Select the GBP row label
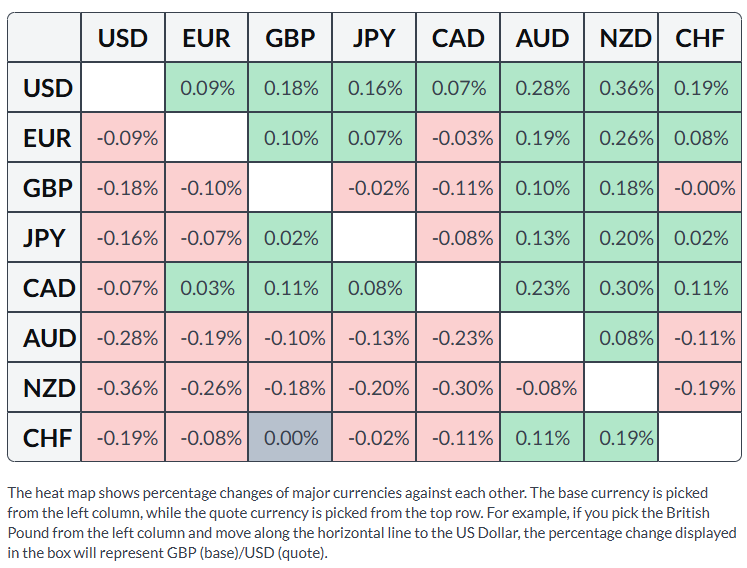The height and width of the screenshot is (568, 747). 44,188
